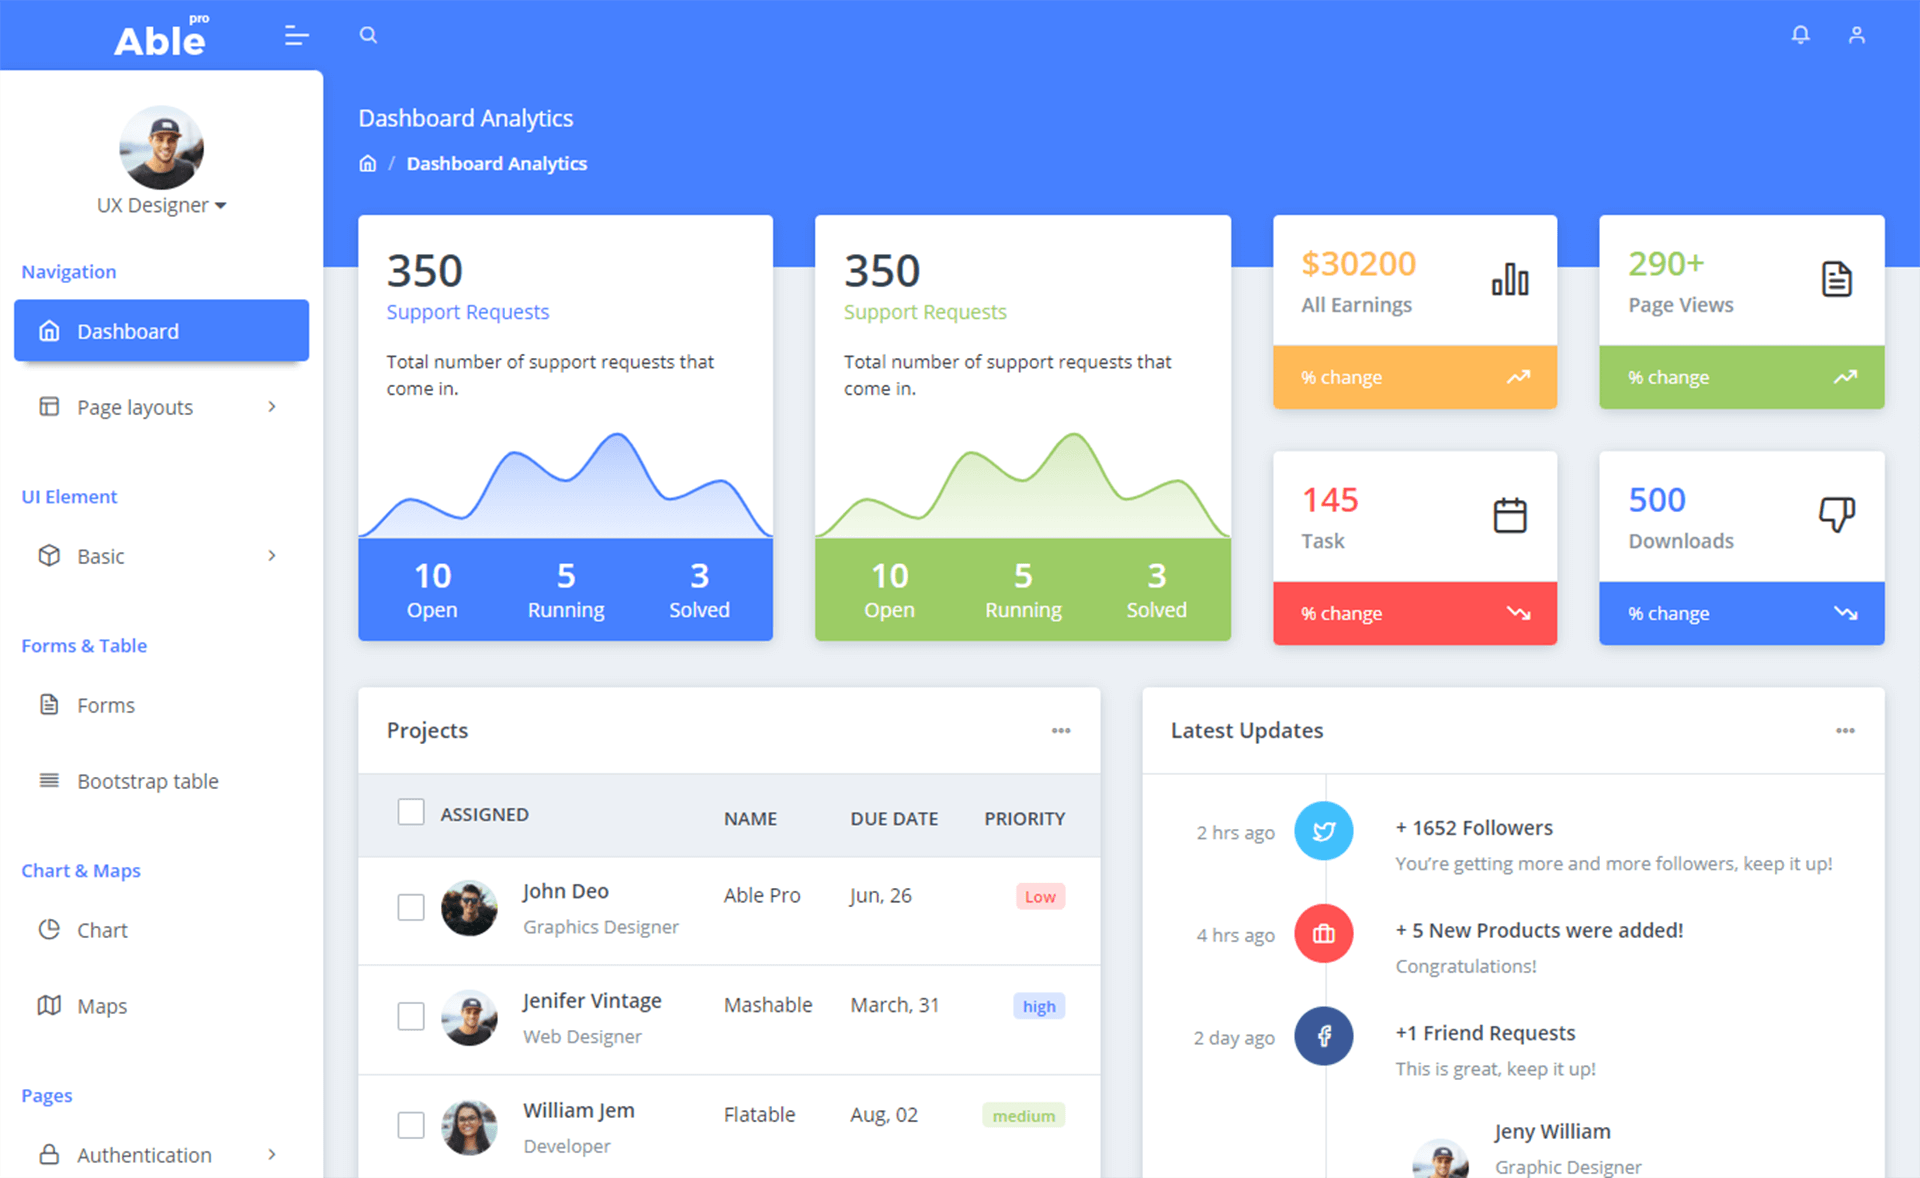Image resolution: width=1920 pixels, height=1178 pixels.
Task: Click the % change button on All Earnings card
Action: 1415,378
